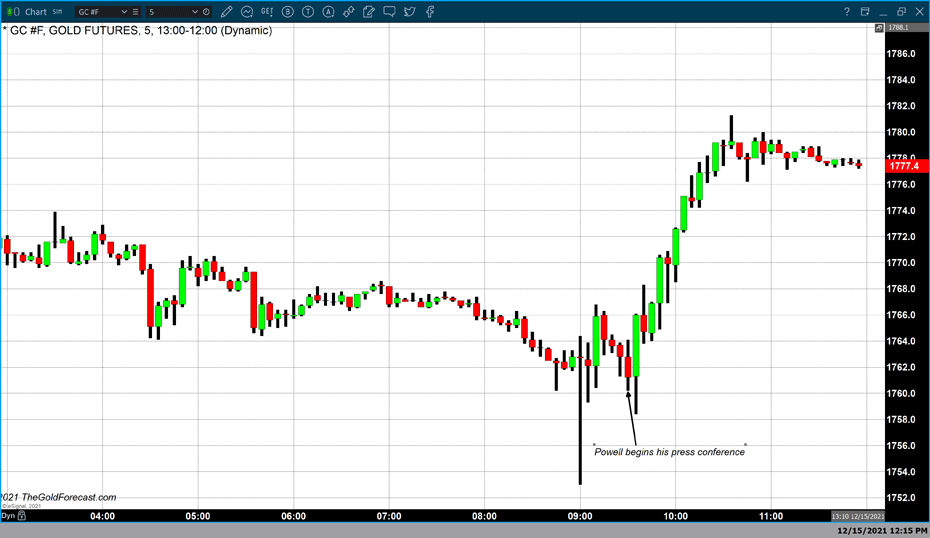Select the pencil drawing tool
Screen dimensions: 930x538
pos(227,12)
